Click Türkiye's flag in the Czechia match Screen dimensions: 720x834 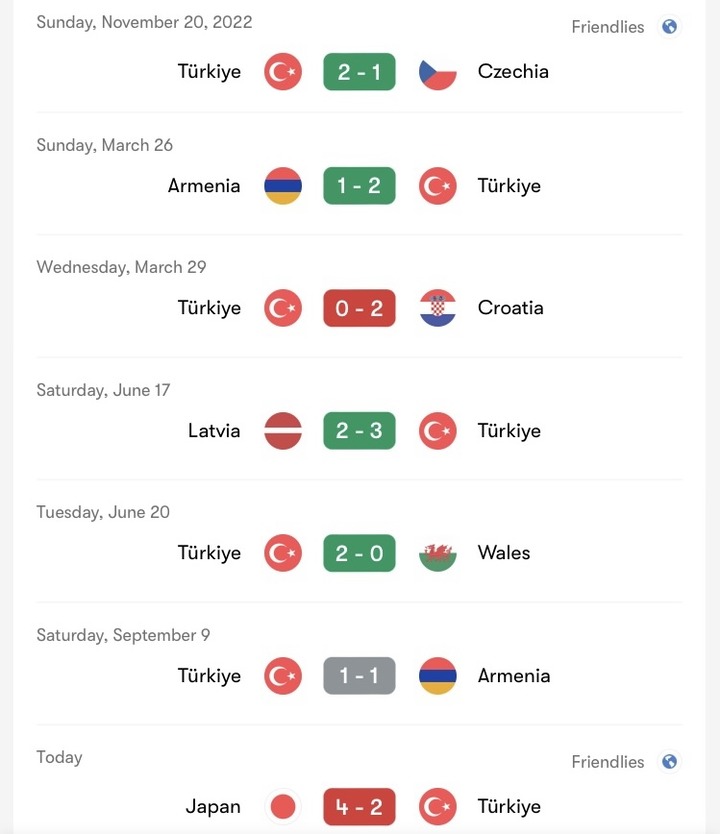283,72
